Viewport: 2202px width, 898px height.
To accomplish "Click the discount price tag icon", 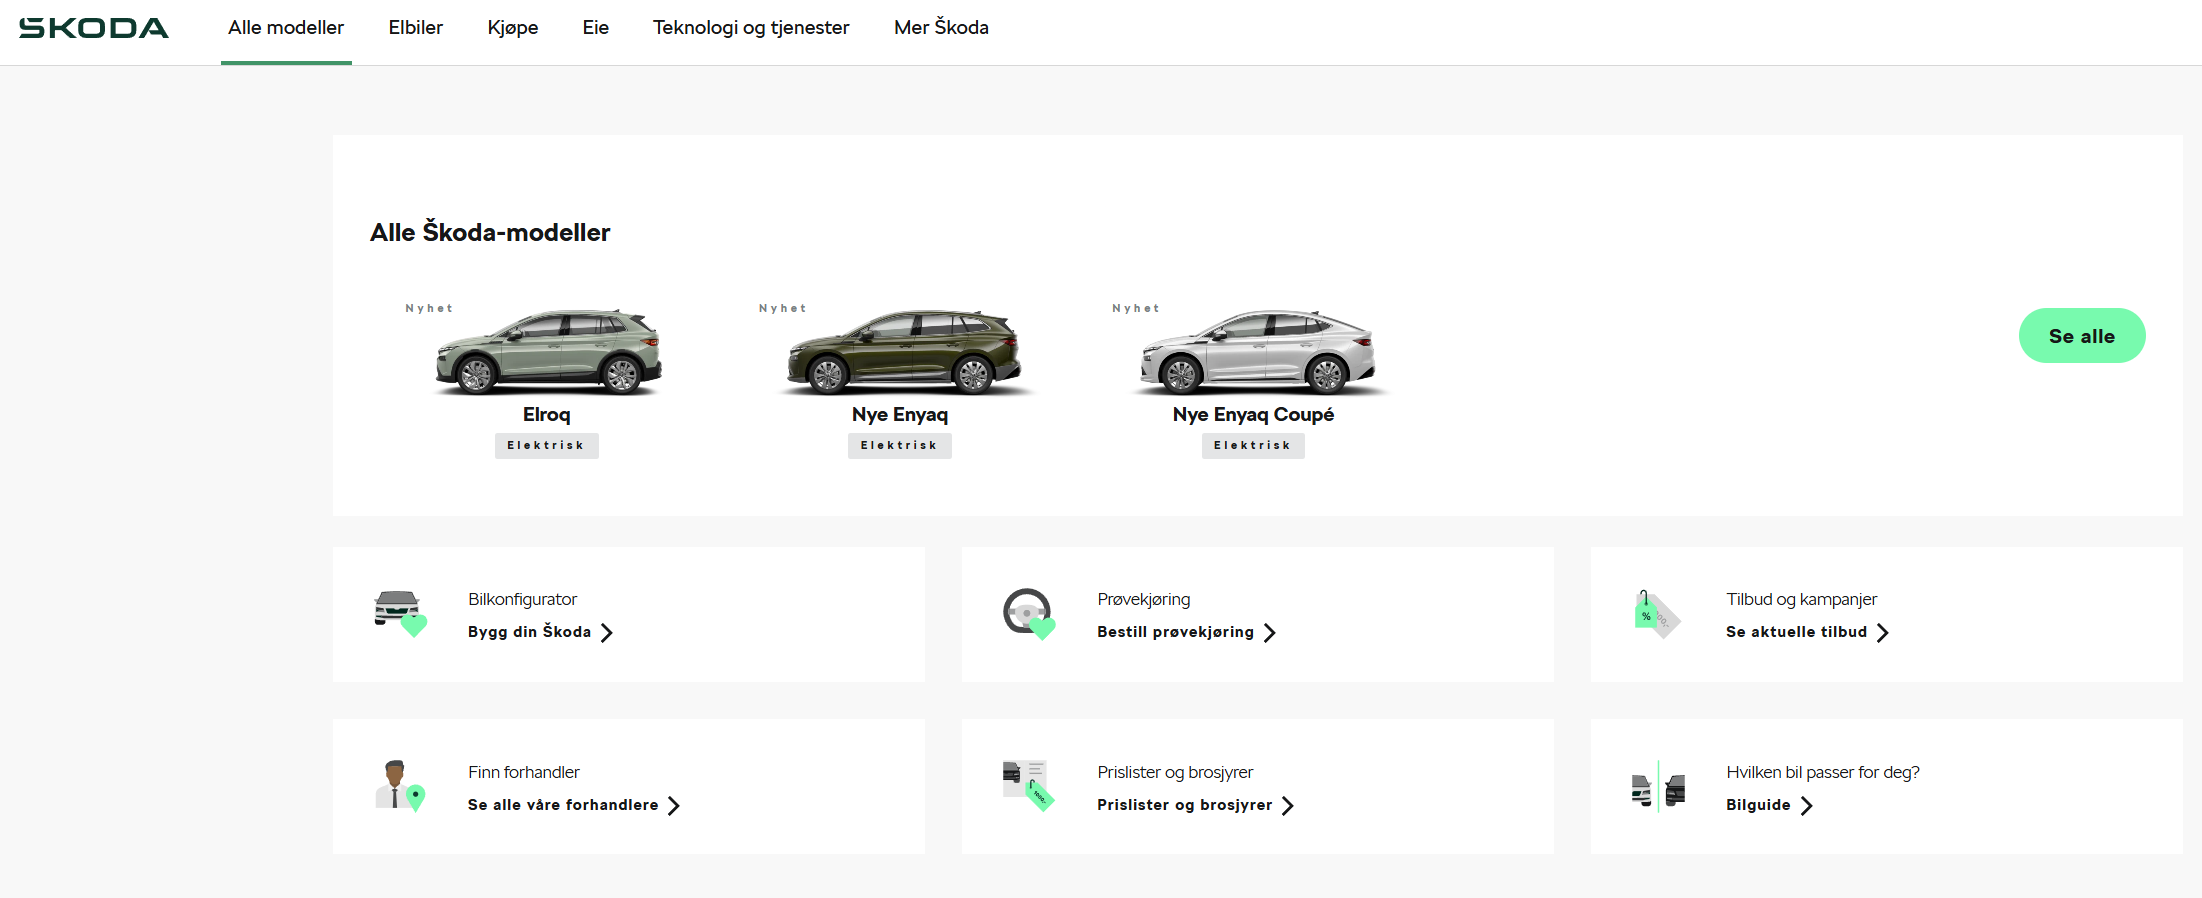I will tap(1656, 613).
